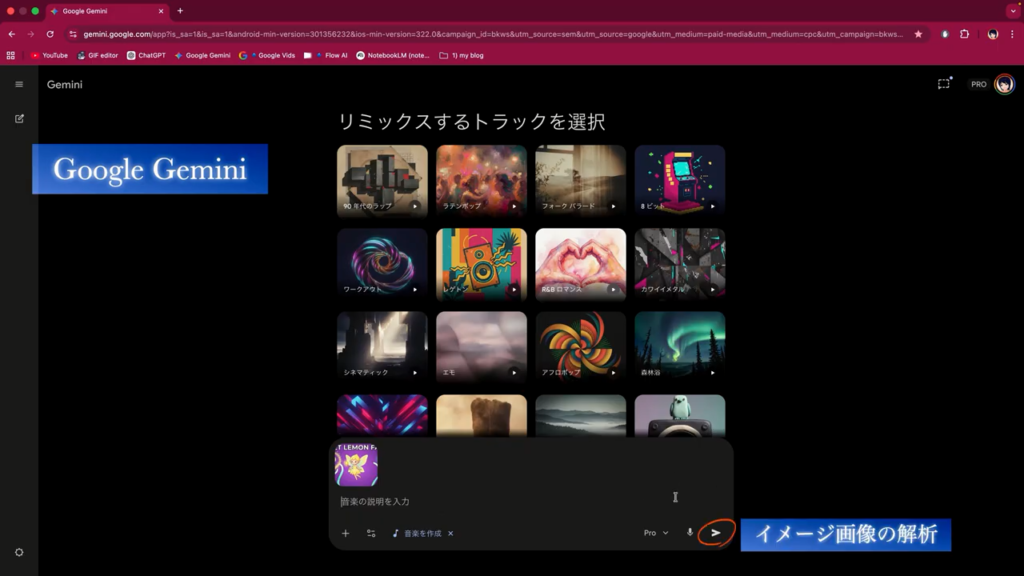This screenshot has height=576, width=1024.
Task: Play the ラテンポップ track preview
Action: pyautogui.click(x=514, y=206)
